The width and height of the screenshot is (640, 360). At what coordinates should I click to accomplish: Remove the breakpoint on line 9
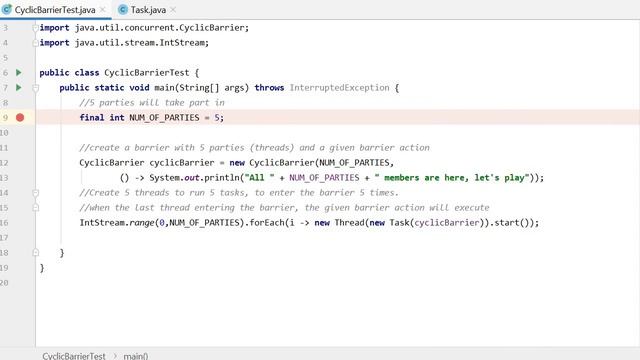20,118
